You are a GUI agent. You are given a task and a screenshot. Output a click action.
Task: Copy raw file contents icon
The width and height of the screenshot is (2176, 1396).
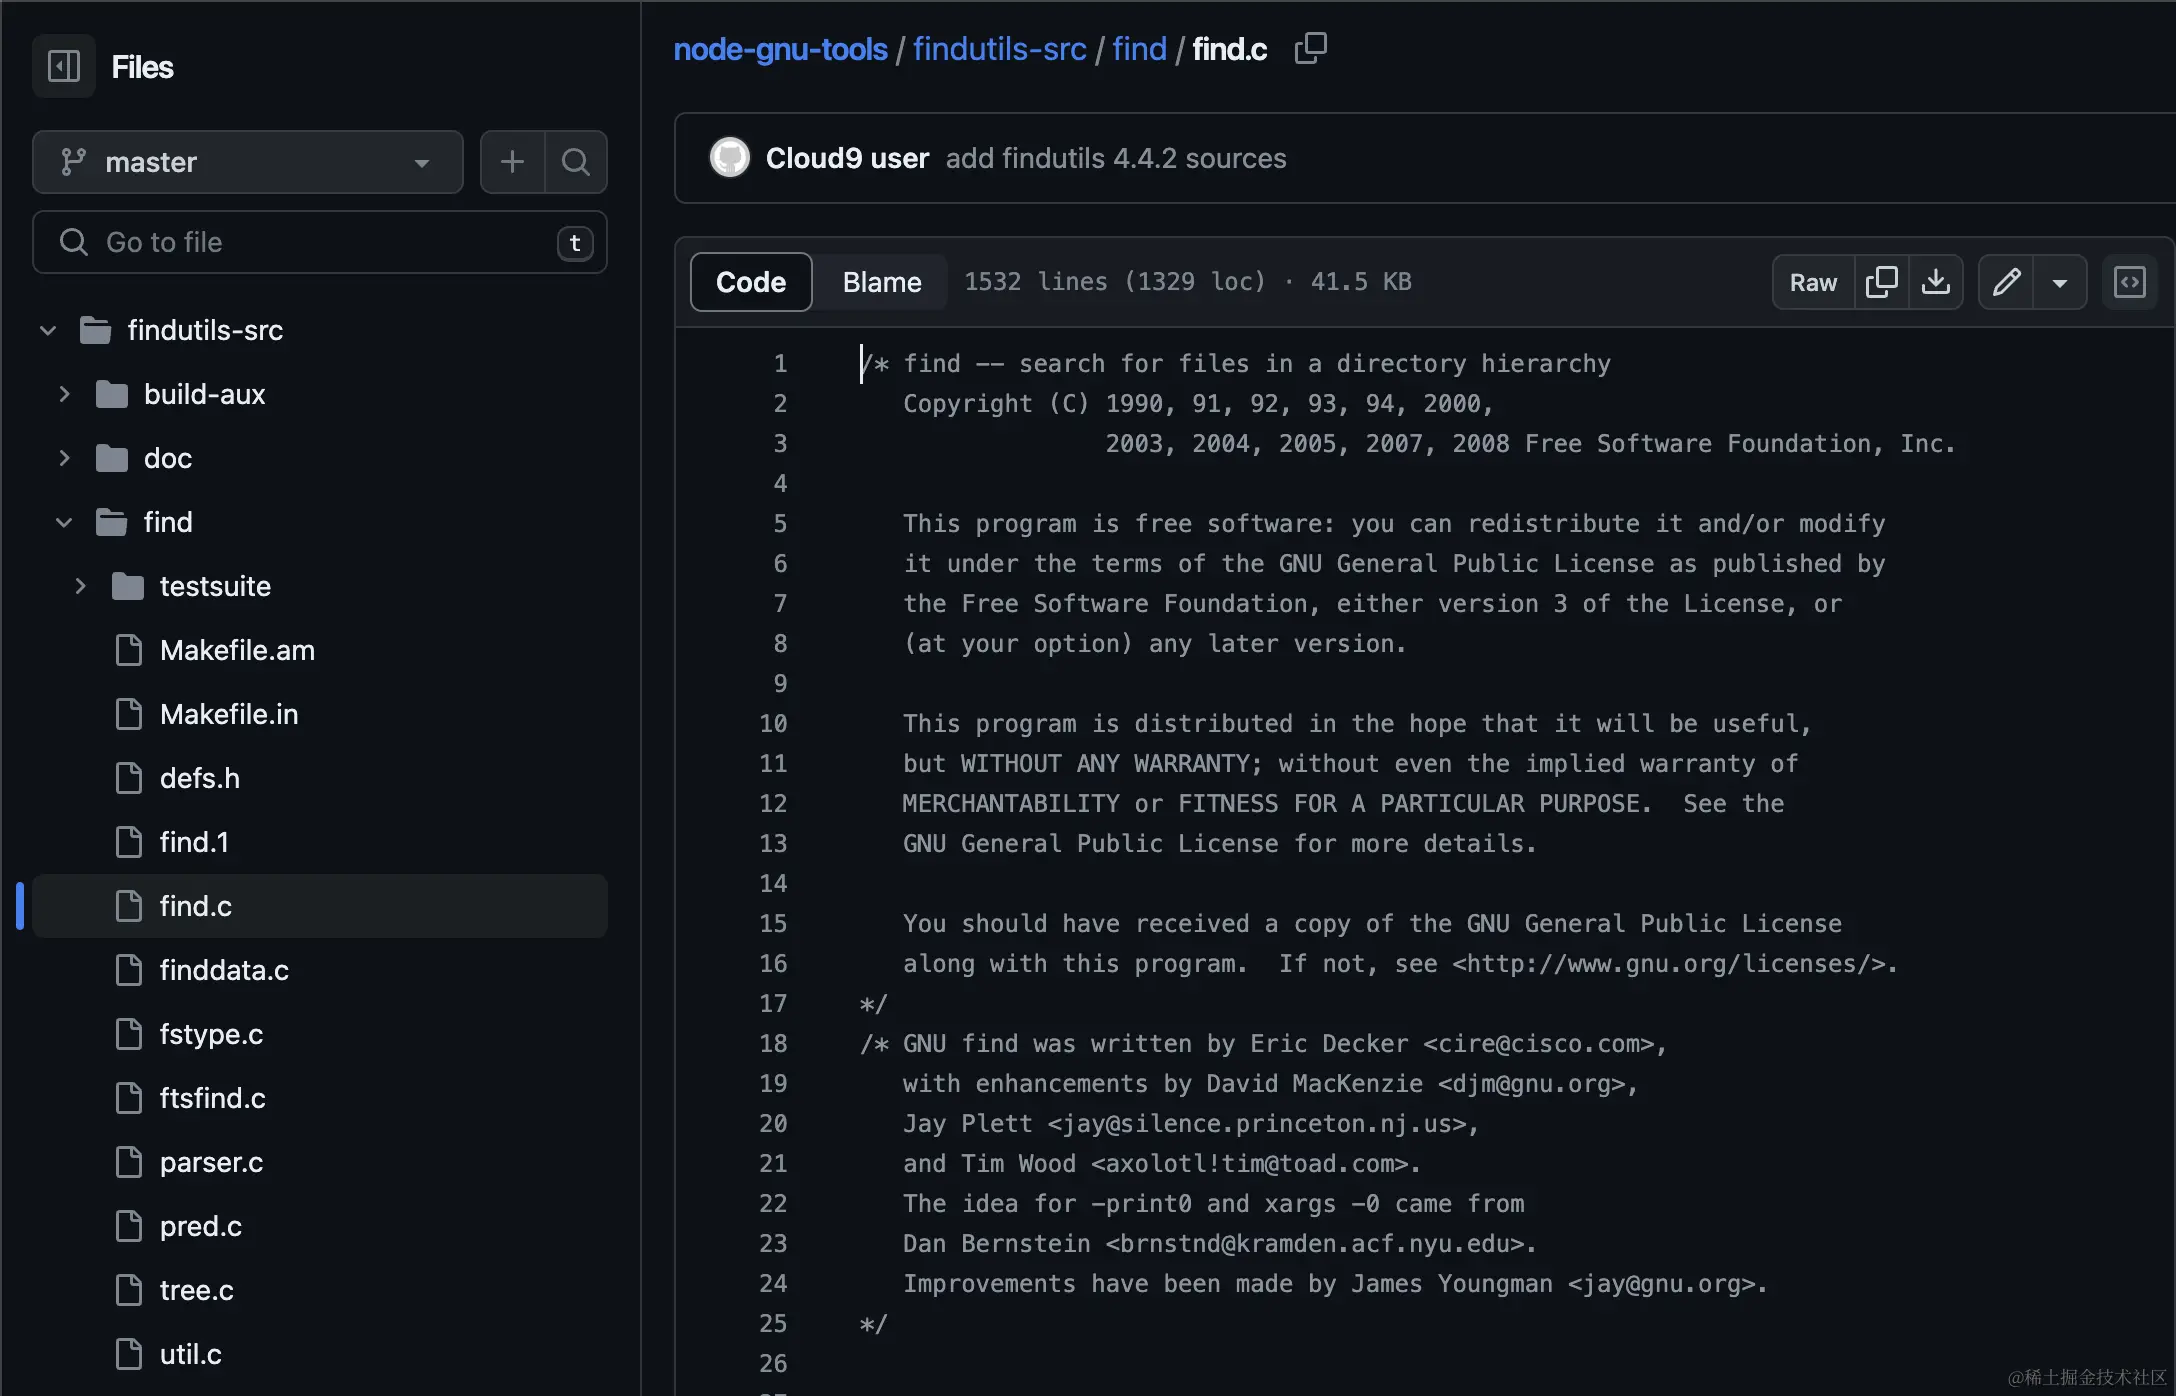click(x=1881, y=282)
